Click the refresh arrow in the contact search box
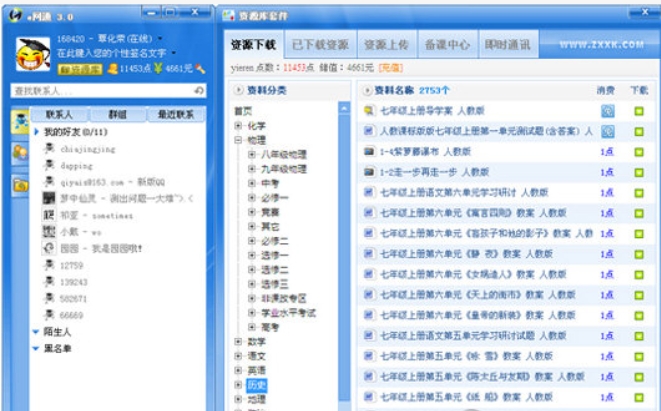This screenshot has height=411, width=661. pos(199,90)
